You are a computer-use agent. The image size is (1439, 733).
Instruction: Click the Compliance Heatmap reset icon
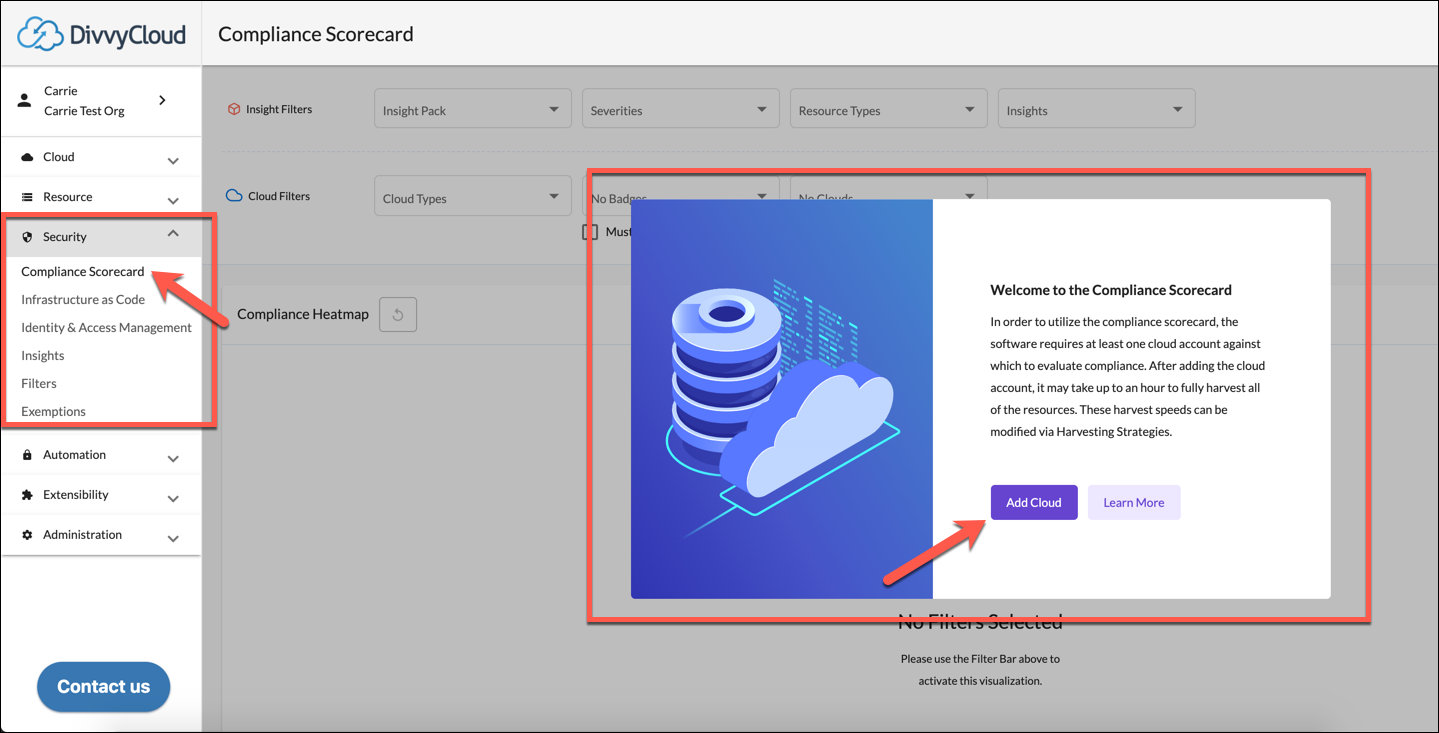point(398,315)
